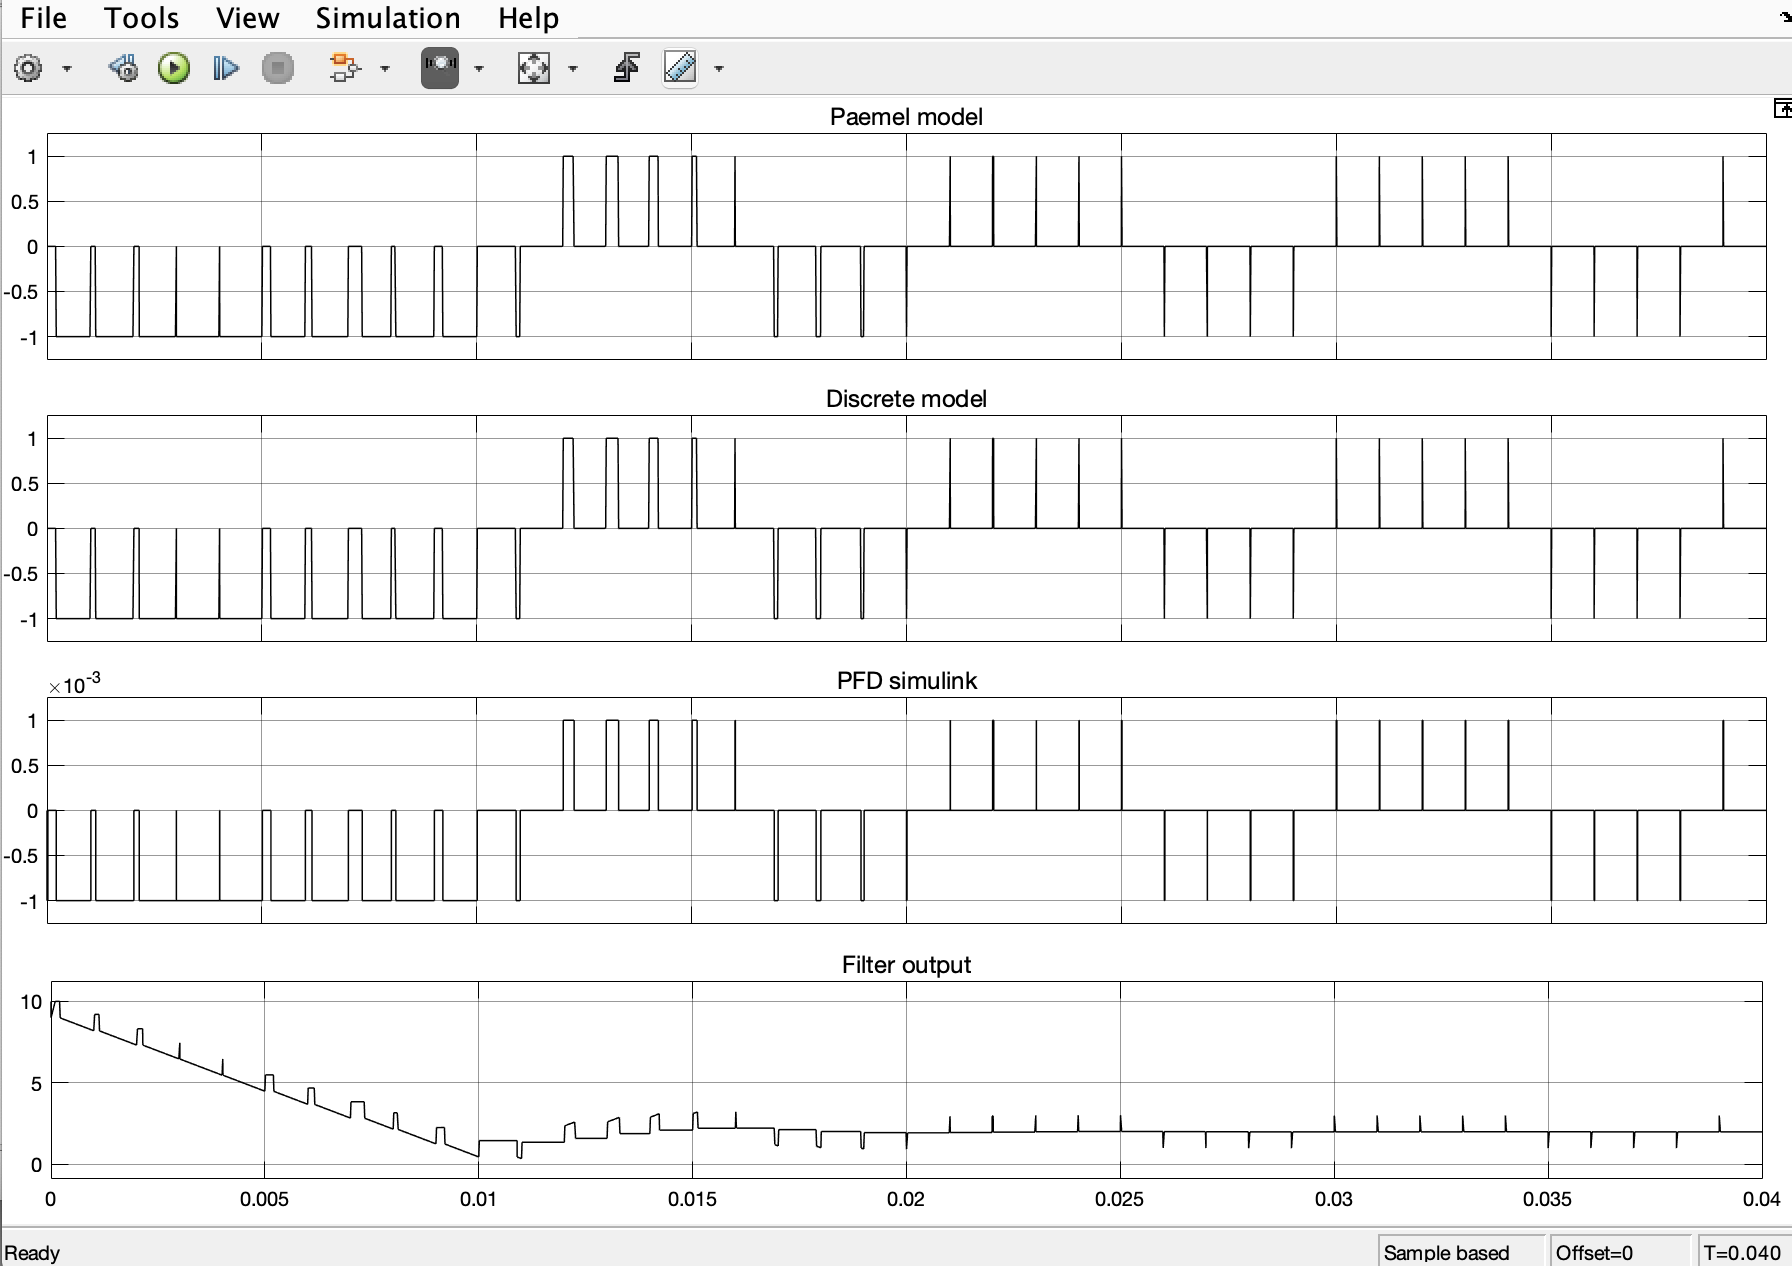
Task: Toggle the zoom tool in the toolbar
Action: click(x=440, y=69)
